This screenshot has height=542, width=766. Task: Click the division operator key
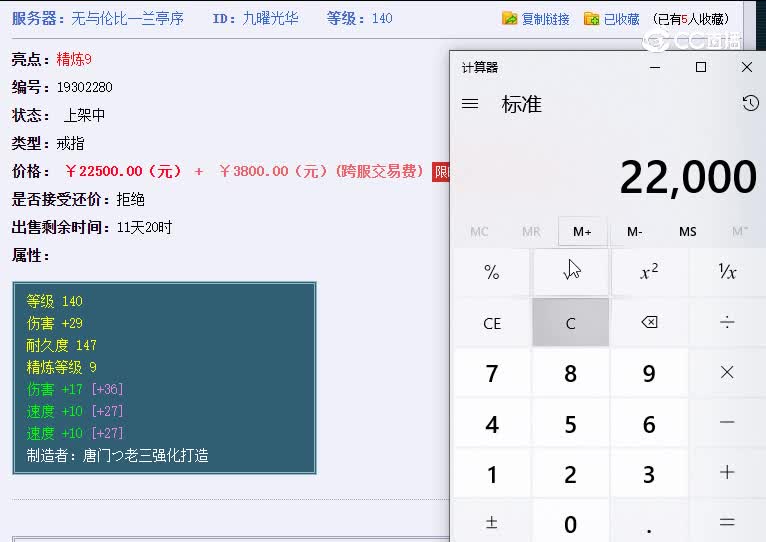pos(727,323)
